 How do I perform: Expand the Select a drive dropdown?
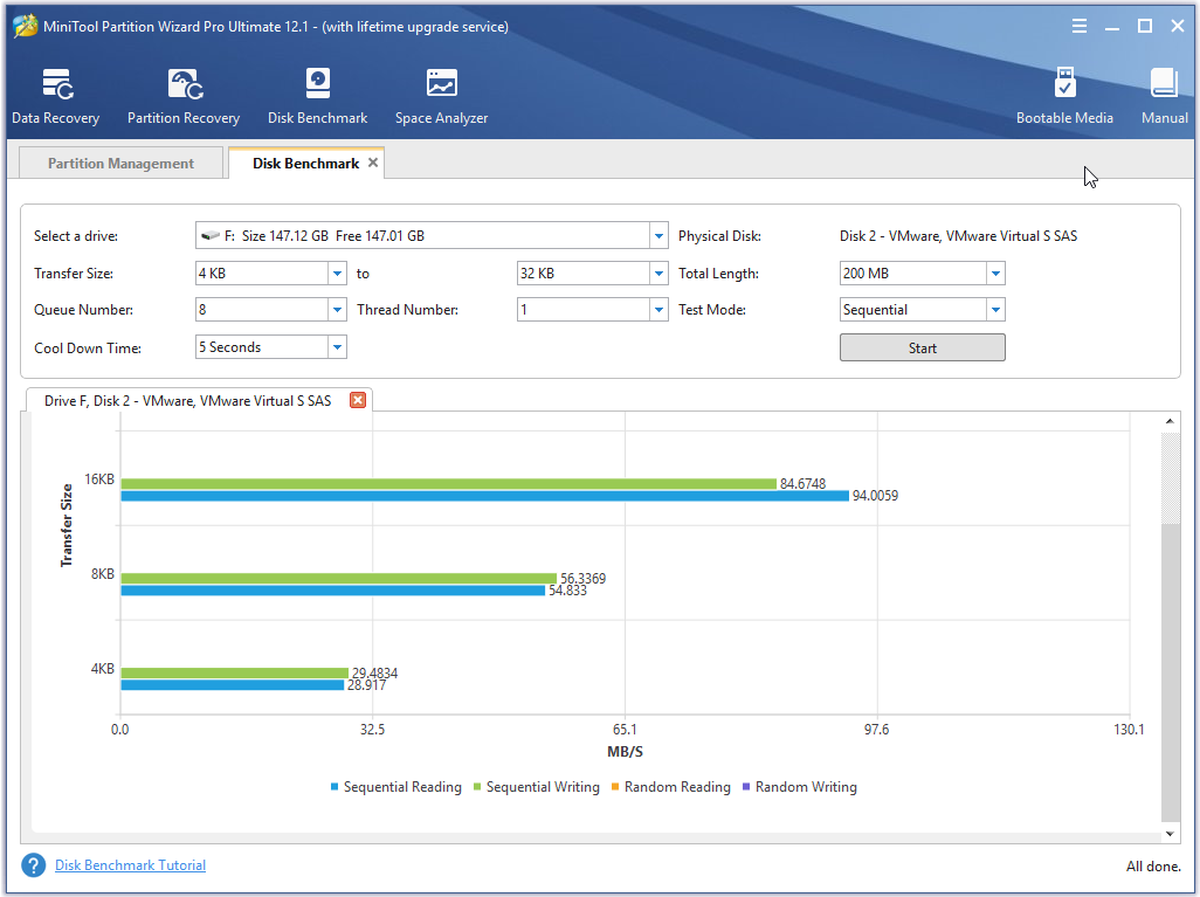pos(659,236)
